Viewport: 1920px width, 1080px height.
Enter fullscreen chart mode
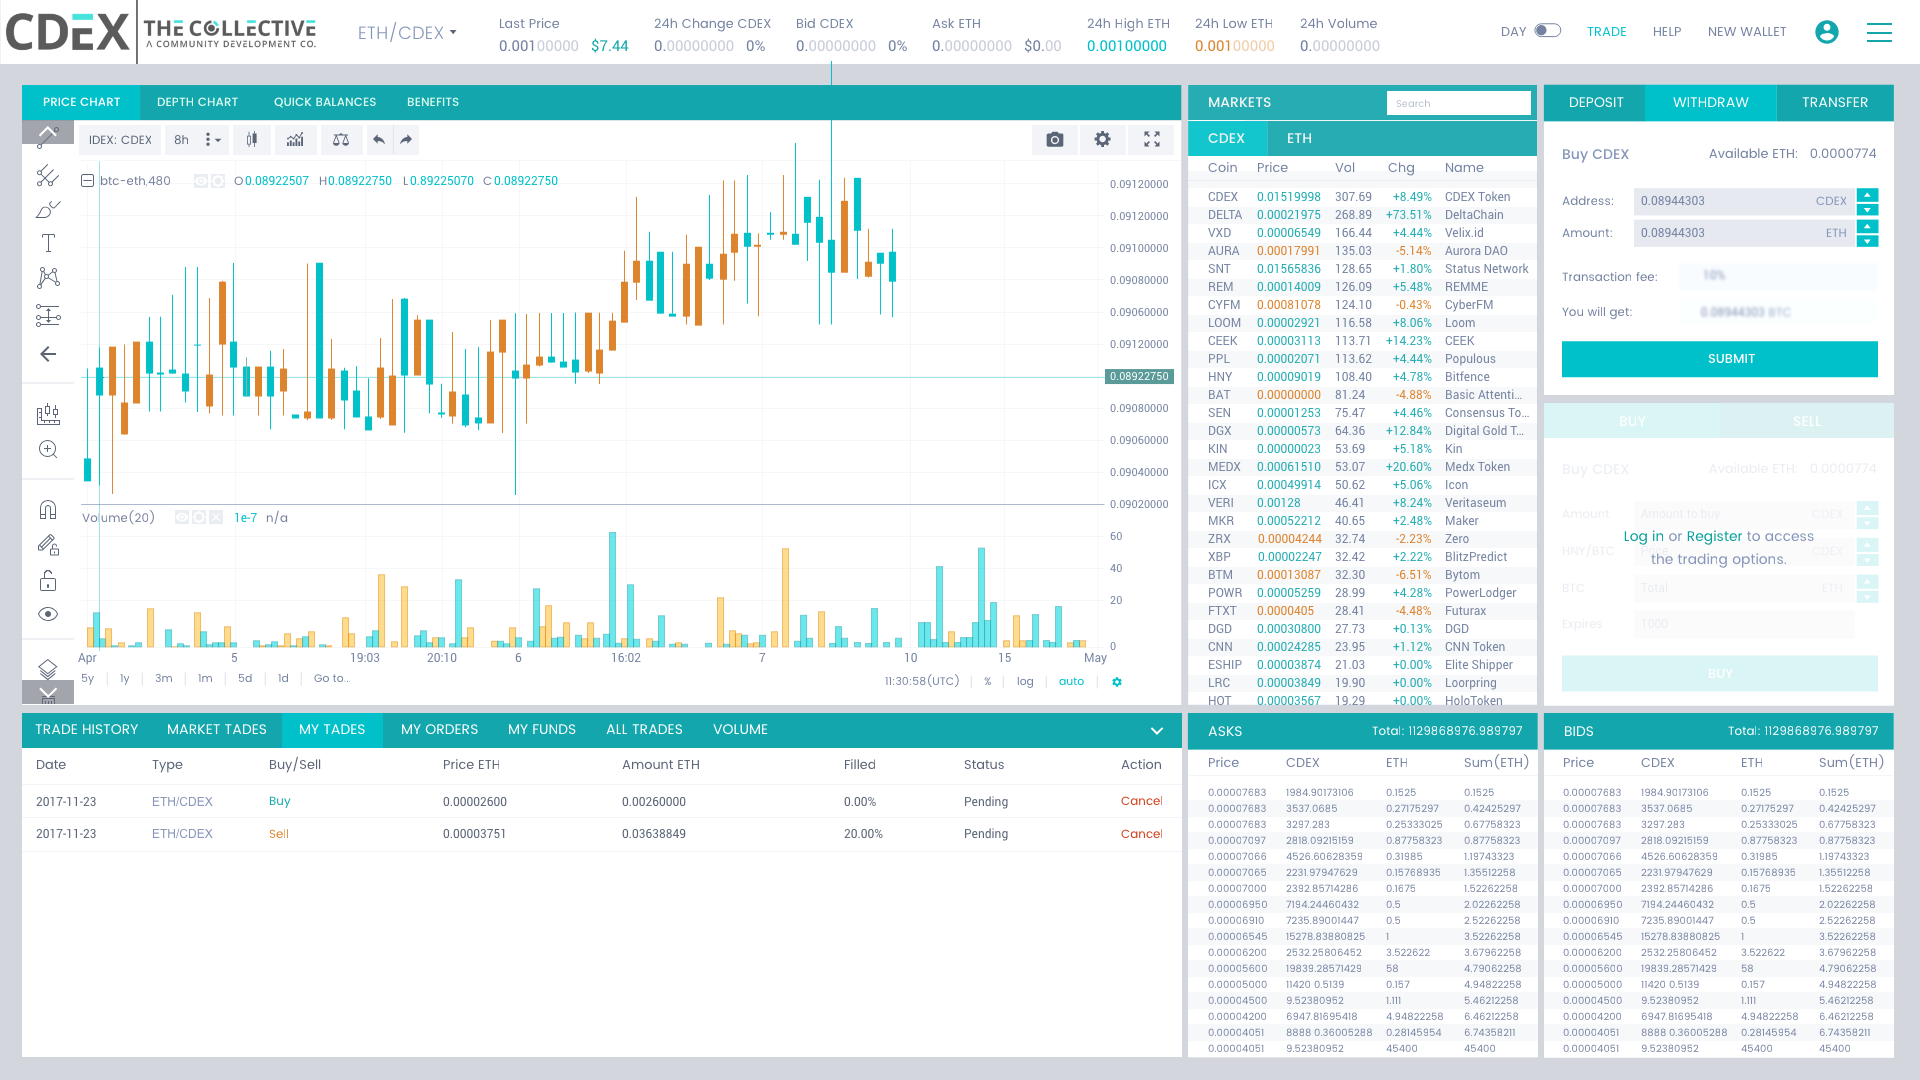click(x=1151, y=140)
